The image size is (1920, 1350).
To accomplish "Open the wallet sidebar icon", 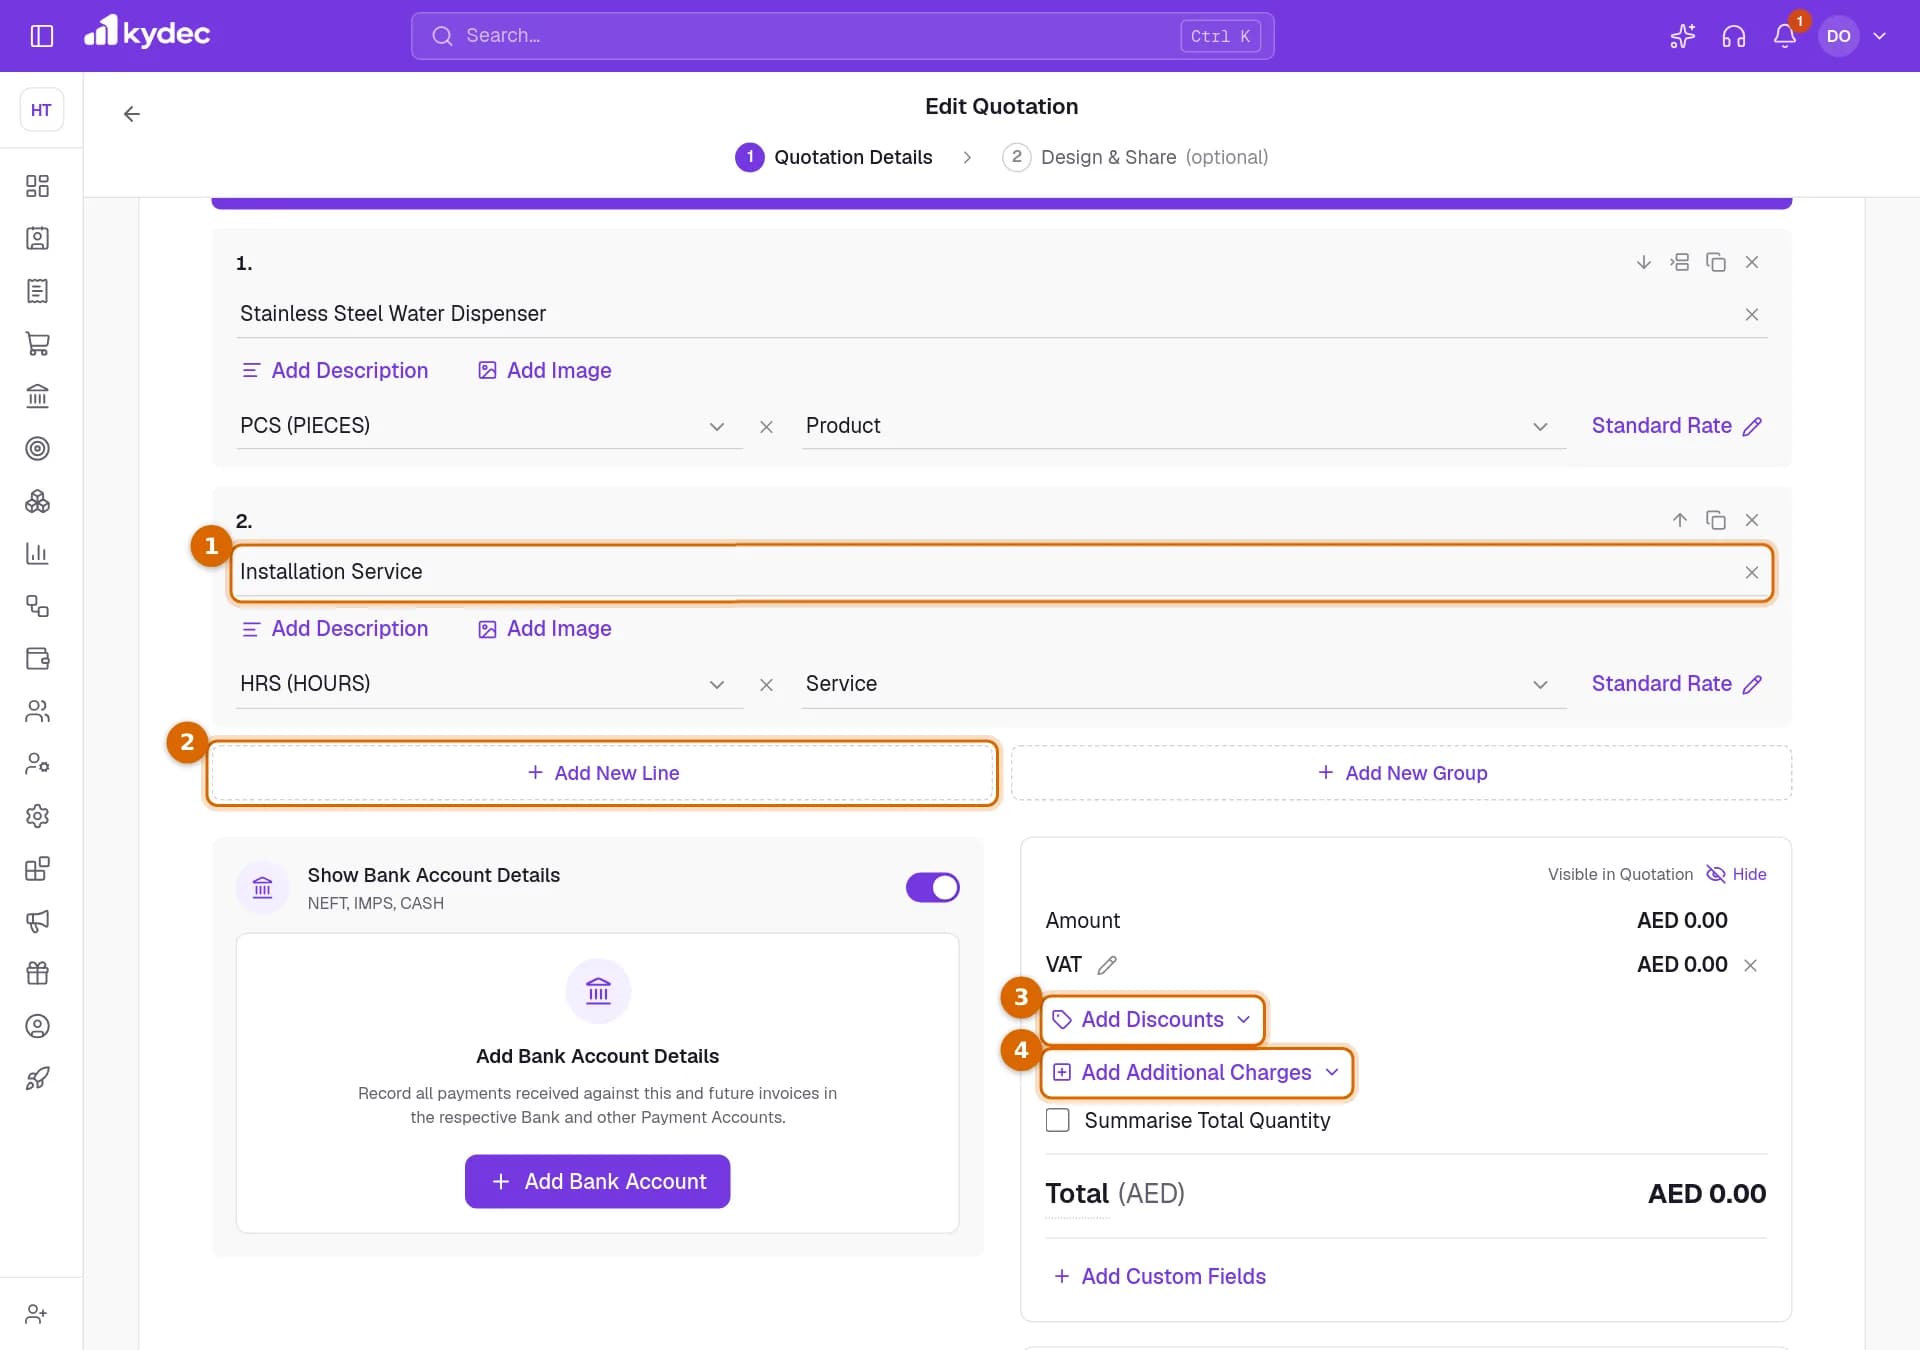I will coord(37,659).
